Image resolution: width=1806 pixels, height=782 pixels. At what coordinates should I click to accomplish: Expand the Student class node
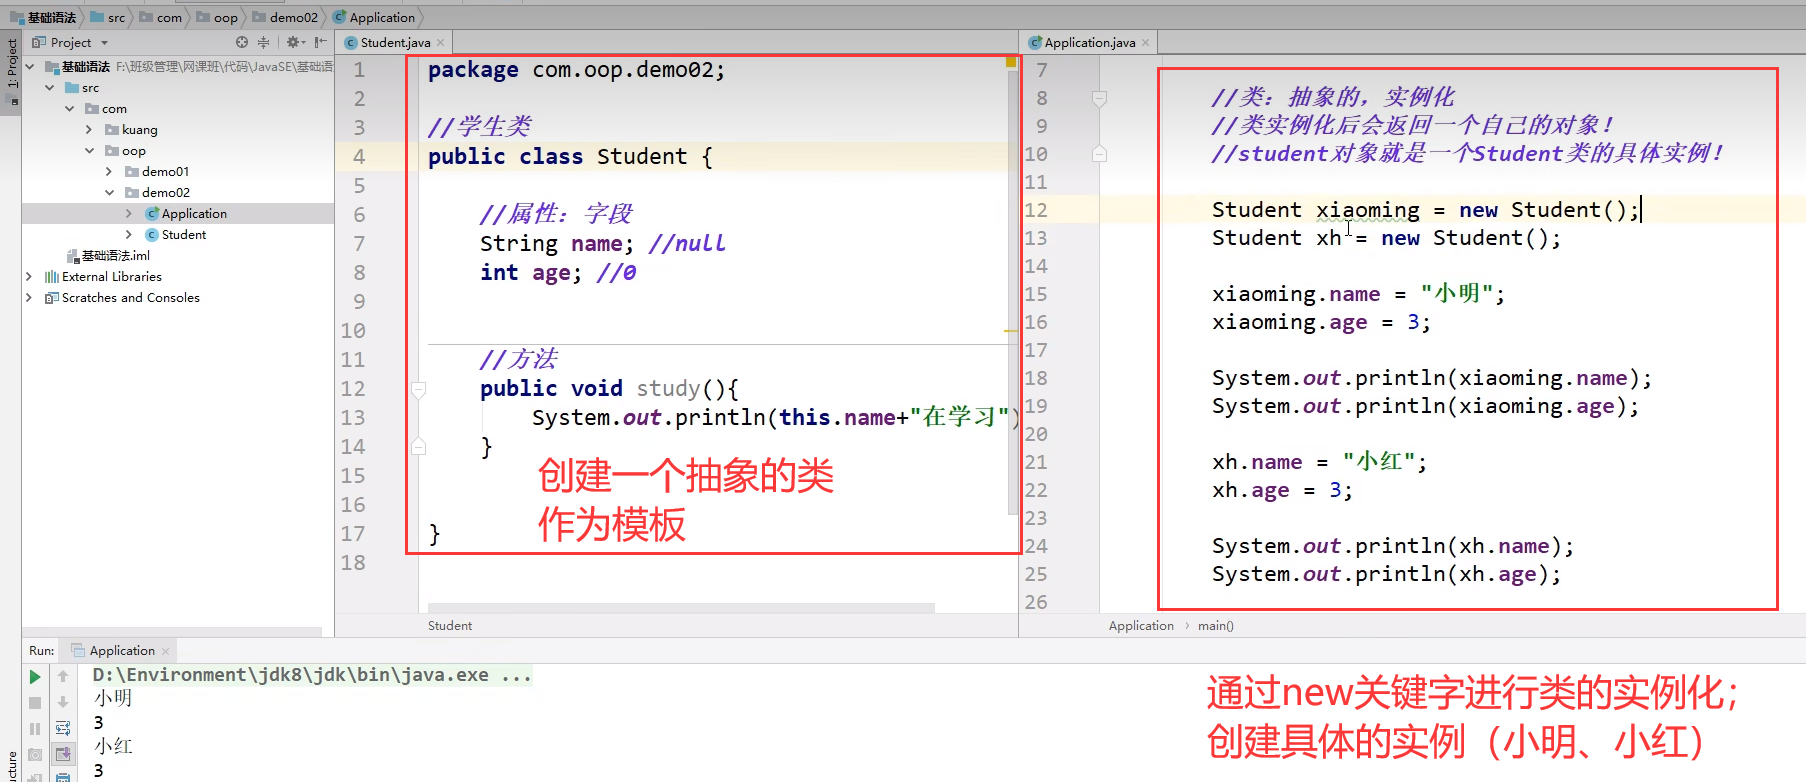(x=129, y=235)
